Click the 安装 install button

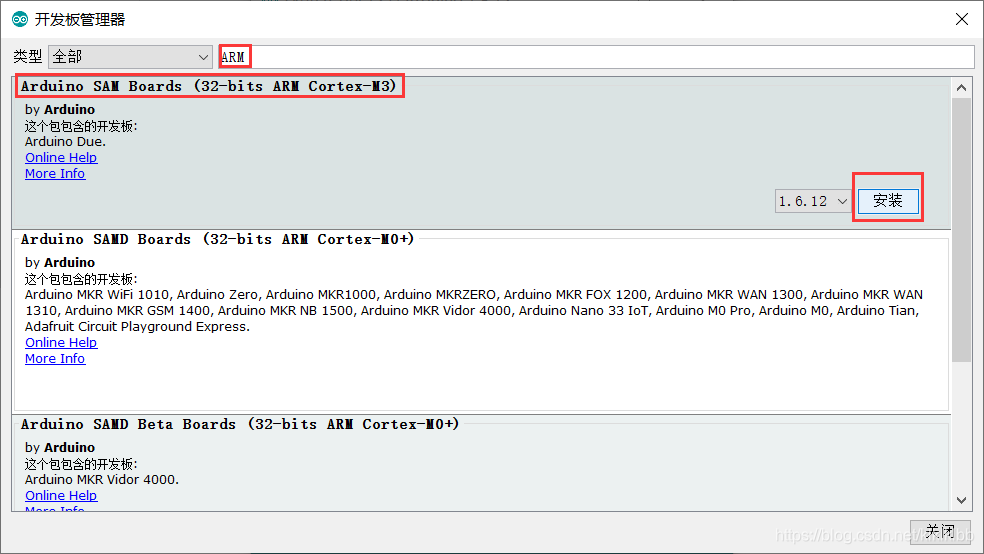point(888,201)
